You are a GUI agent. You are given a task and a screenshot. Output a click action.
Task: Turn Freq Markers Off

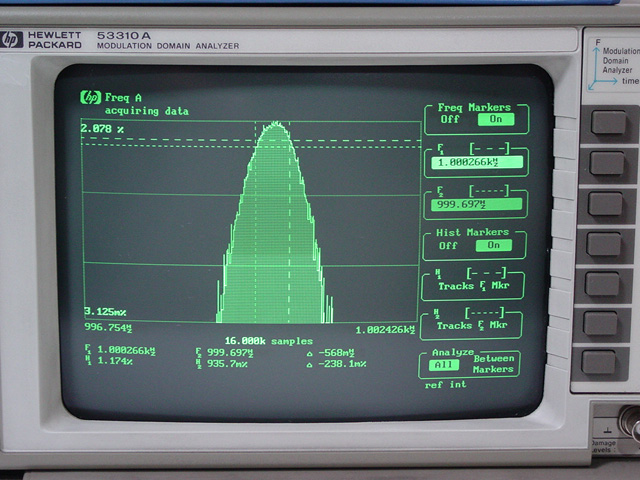[x=449, y=119]
